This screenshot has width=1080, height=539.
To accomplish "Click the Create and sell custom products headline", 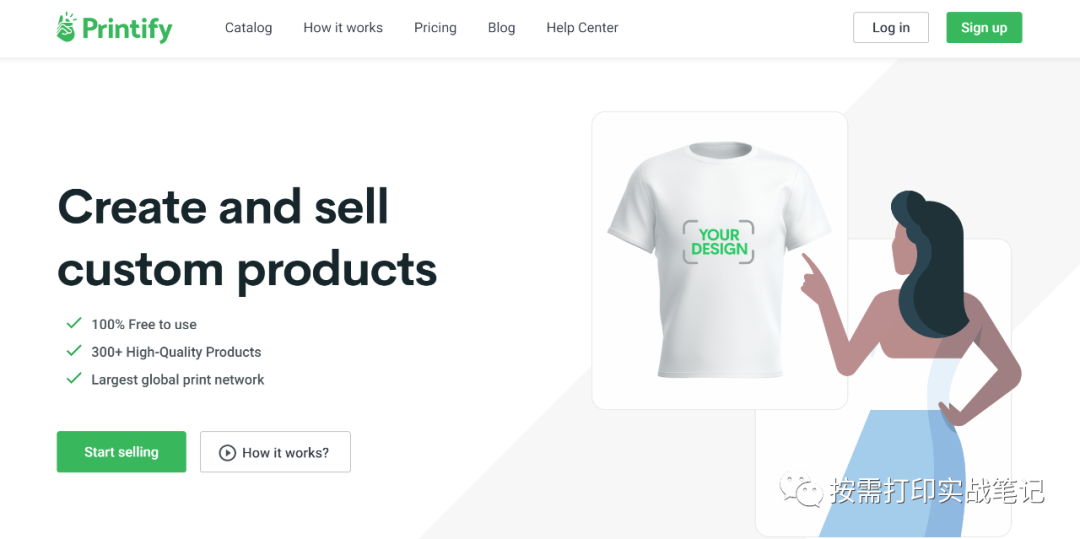I will [x=247, y=236].
